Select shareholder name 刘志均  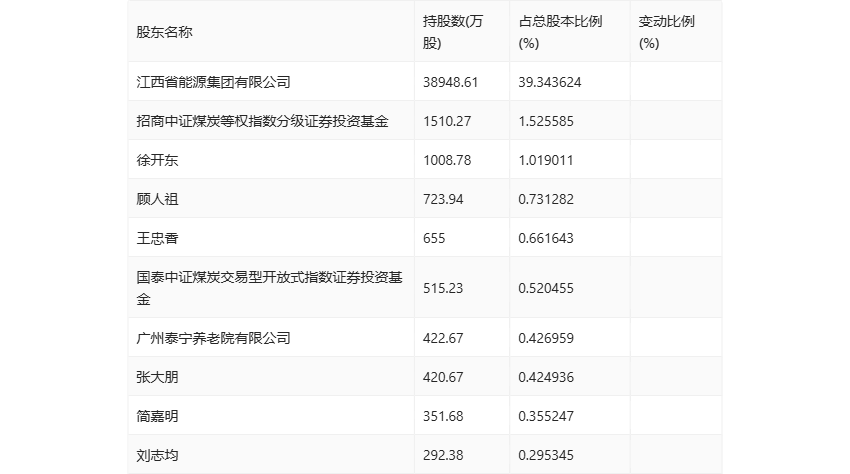(x=157, y=455)
